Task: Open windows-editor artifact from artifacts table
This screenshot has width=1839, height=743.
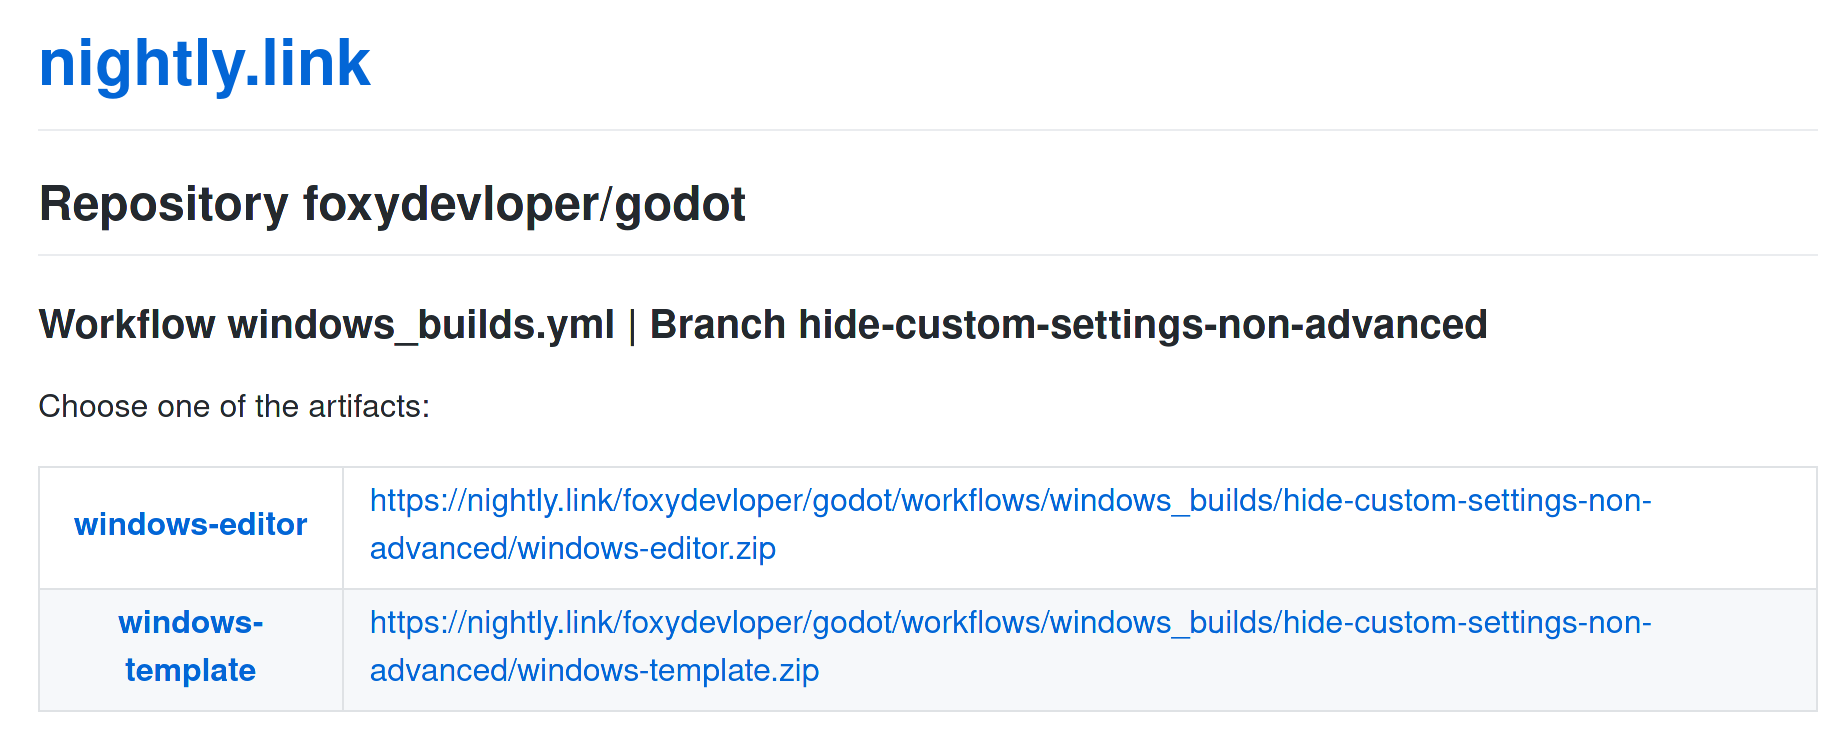Action: click(190, 524)
